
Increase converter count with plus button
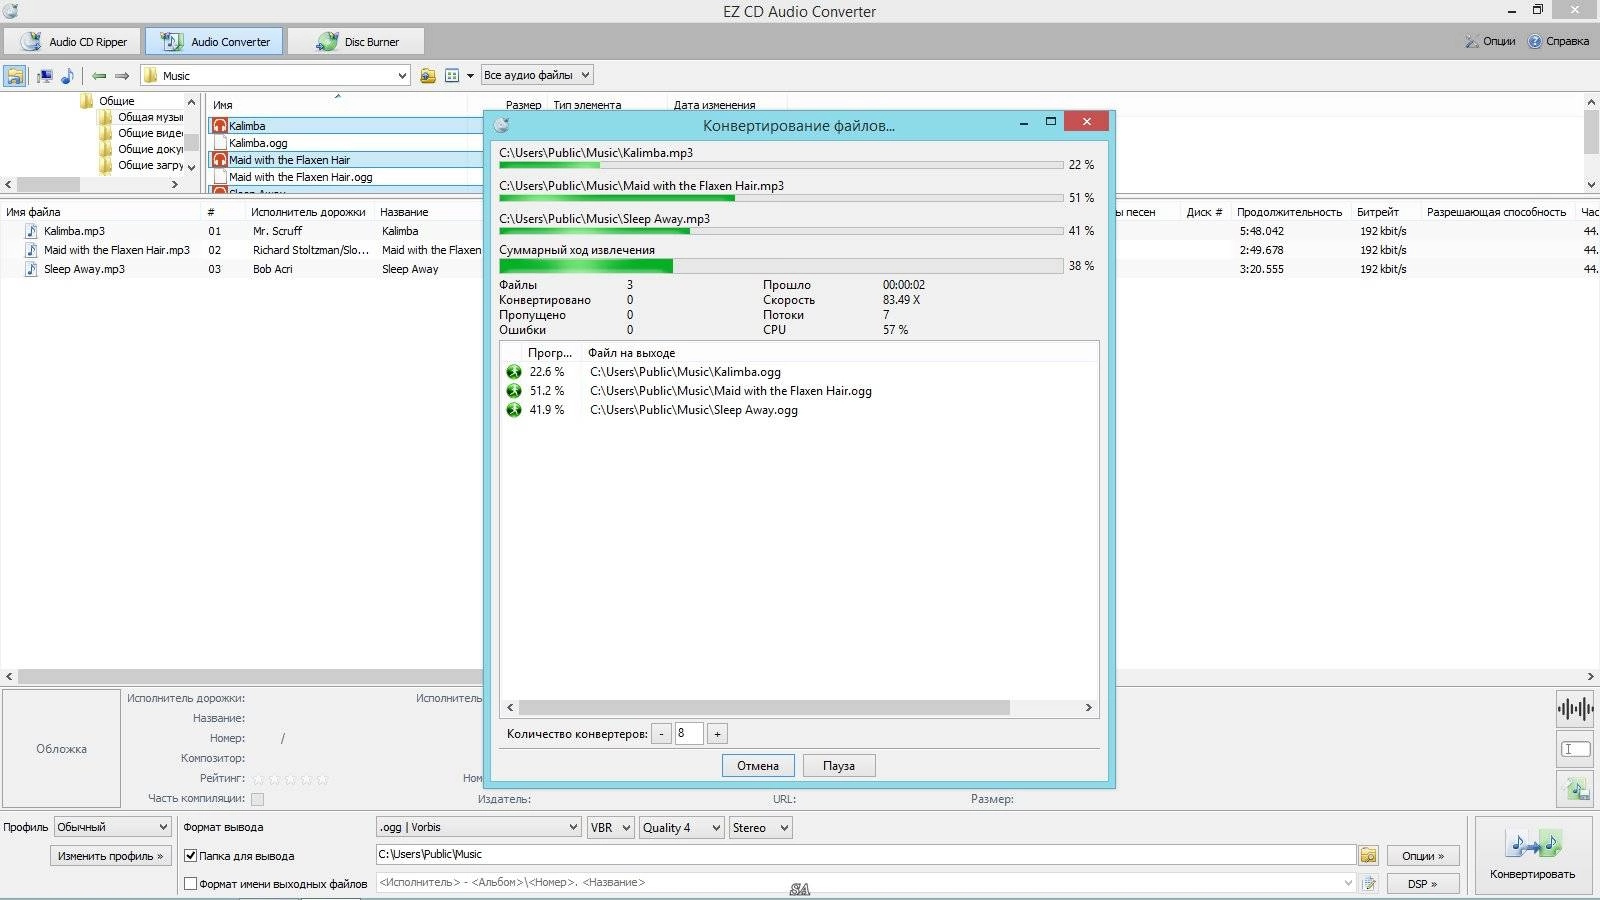click(x=717, y=734)
